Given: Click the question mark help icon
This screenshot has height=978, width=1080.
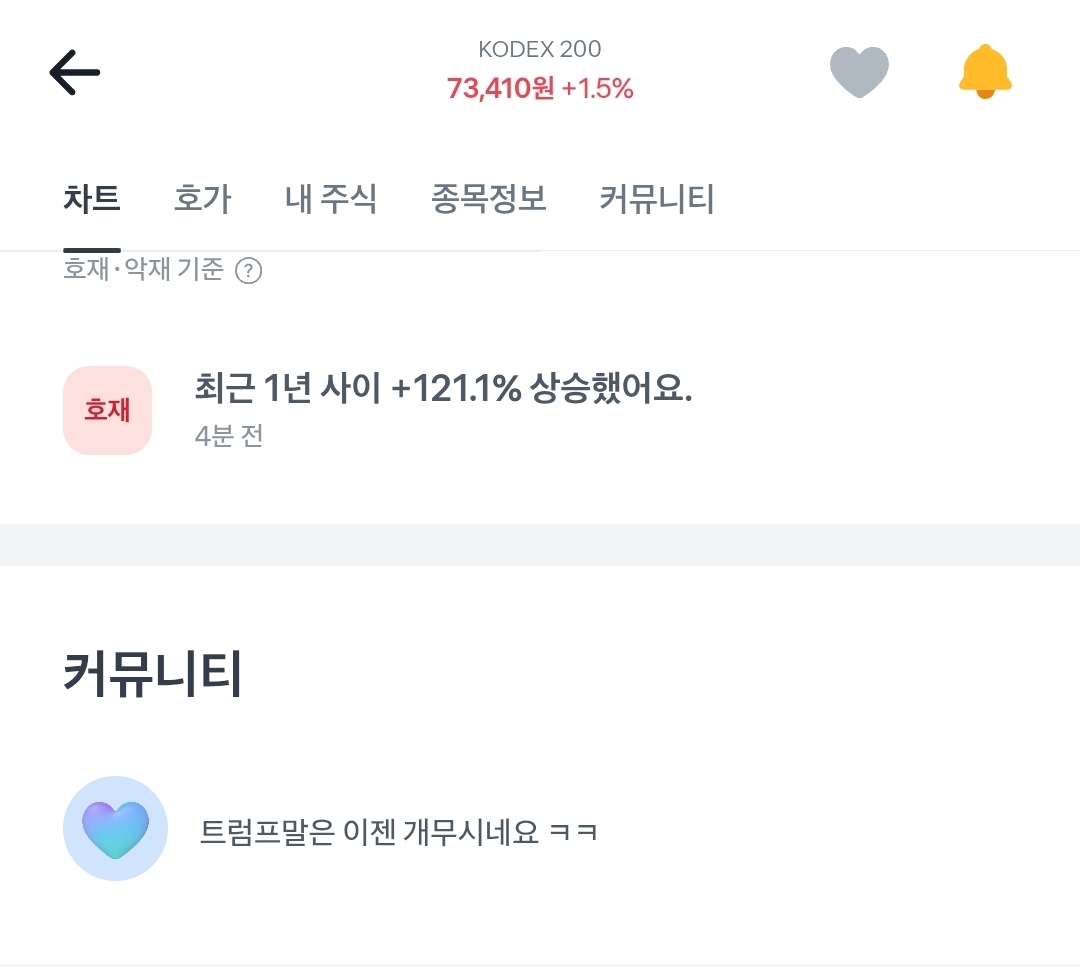Looking at the screenshot, I should [x=248, y=271].
